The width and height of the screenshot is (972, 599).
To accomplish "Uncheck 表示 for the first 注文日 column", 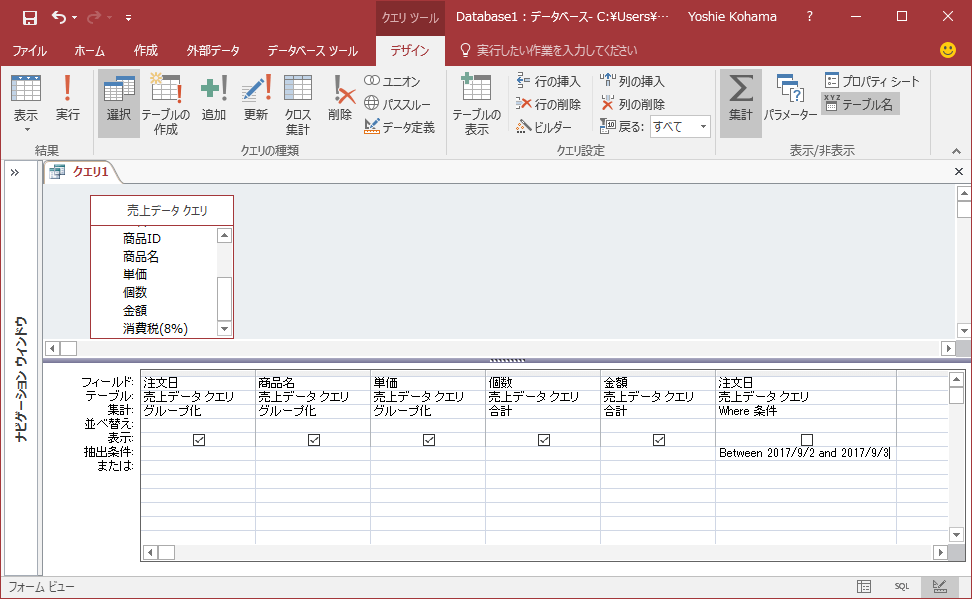I will 198,440.
